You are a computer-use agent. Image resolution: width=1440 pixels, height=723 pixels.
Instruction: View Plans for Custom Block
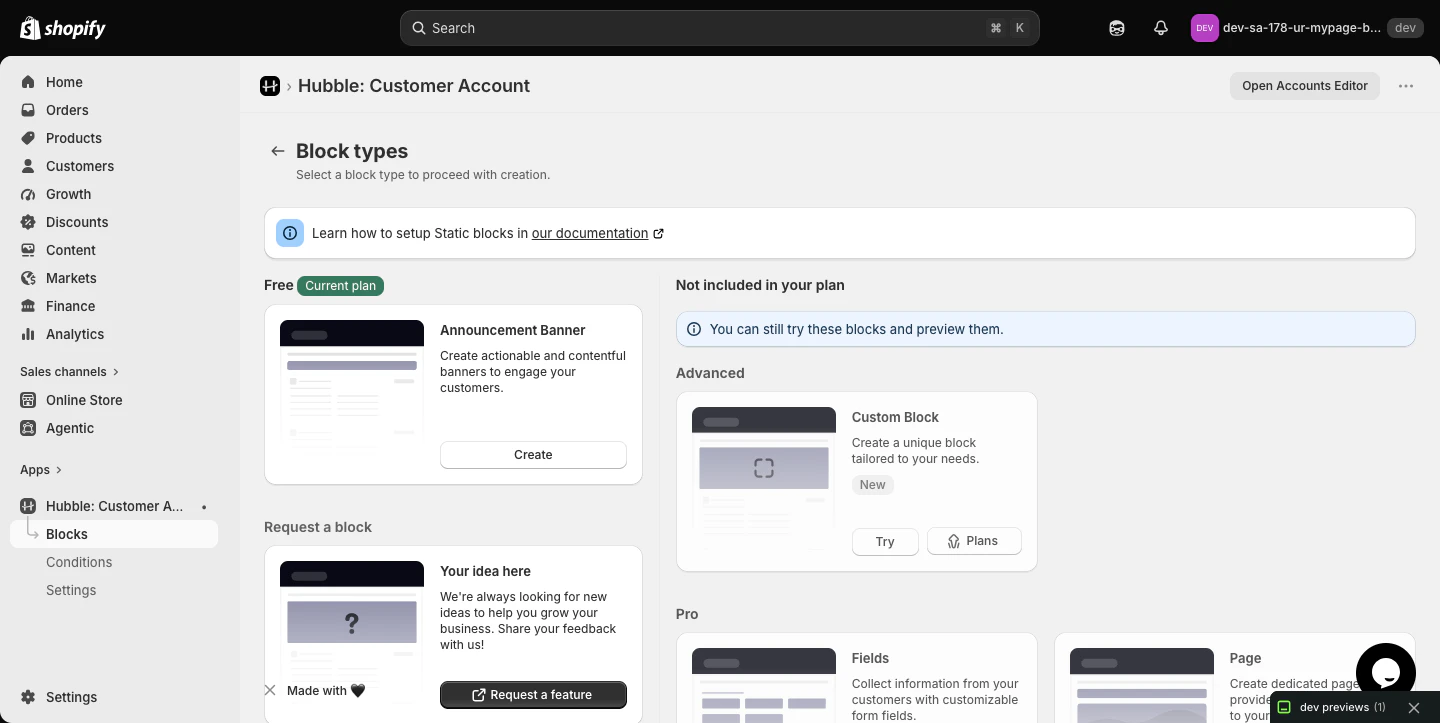tap(975, 541)
